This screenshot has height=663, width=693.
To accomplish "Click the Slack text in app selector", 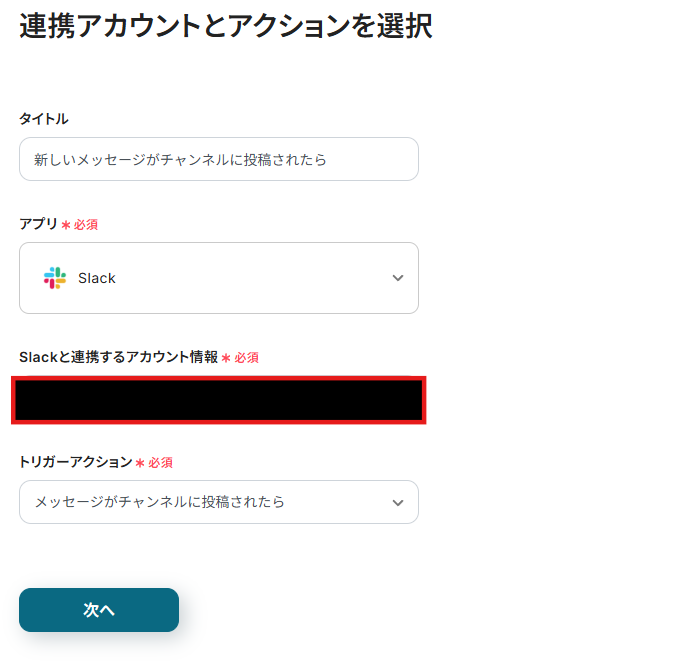I will click(x=97, y=278).
